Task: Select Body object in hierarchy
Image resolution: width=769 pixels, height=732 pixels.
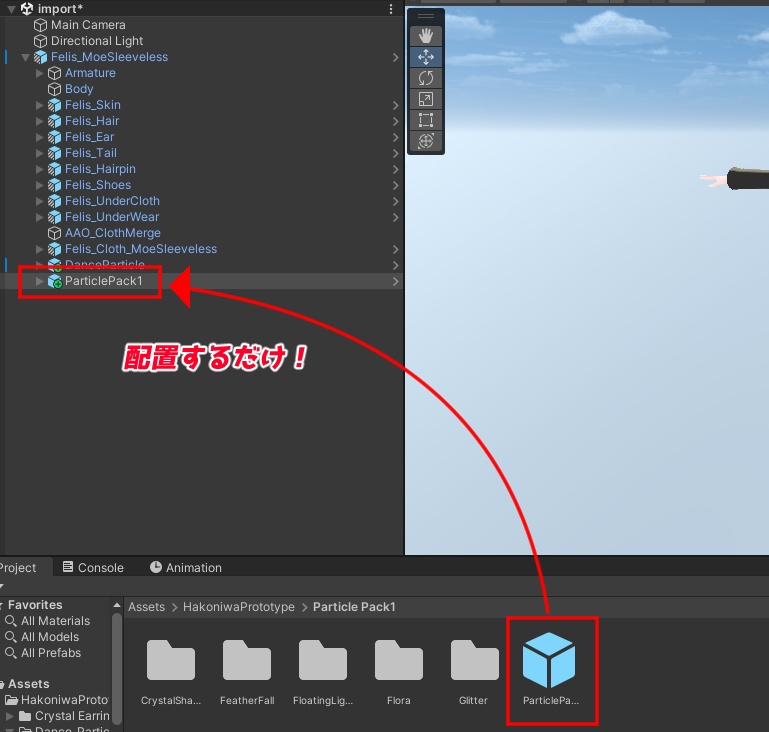Action: click(x=79, y=89)
